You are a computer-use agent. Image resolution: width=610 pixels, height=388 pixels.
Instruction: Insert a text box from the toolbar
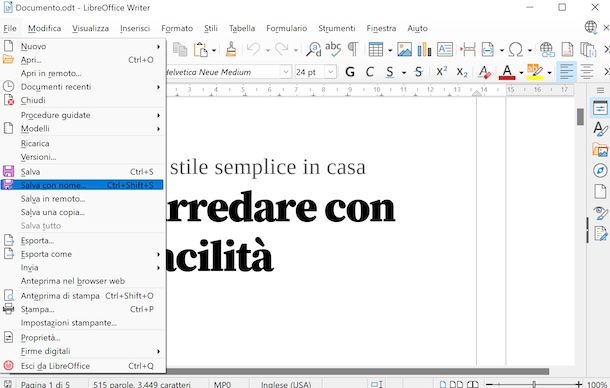pos(445,49)
